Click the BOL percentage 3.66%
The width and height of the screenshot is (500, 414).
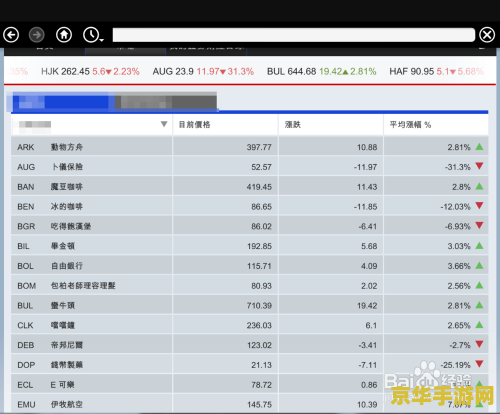pyautogui.click(x=459, y=266)
